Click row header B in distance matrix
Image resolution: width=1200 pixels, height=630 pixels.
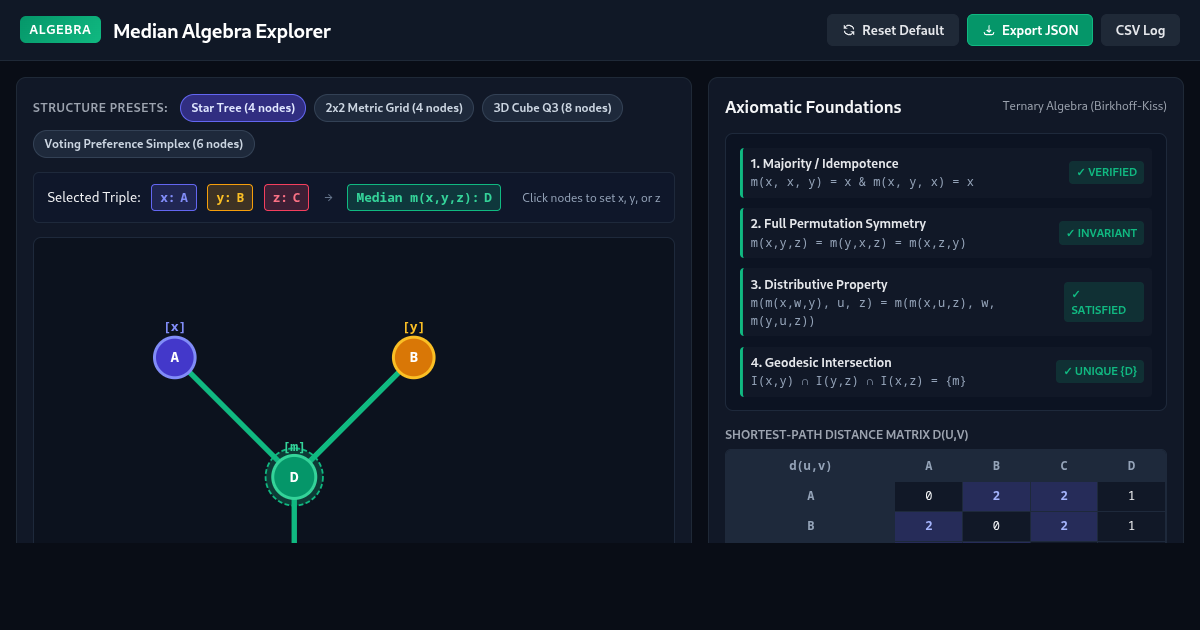(810, 526)
